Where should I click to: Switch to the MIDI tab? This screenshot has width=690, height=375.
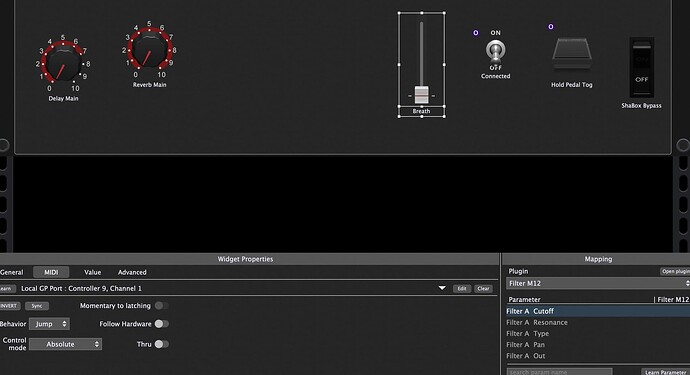(x=51, y=272)
